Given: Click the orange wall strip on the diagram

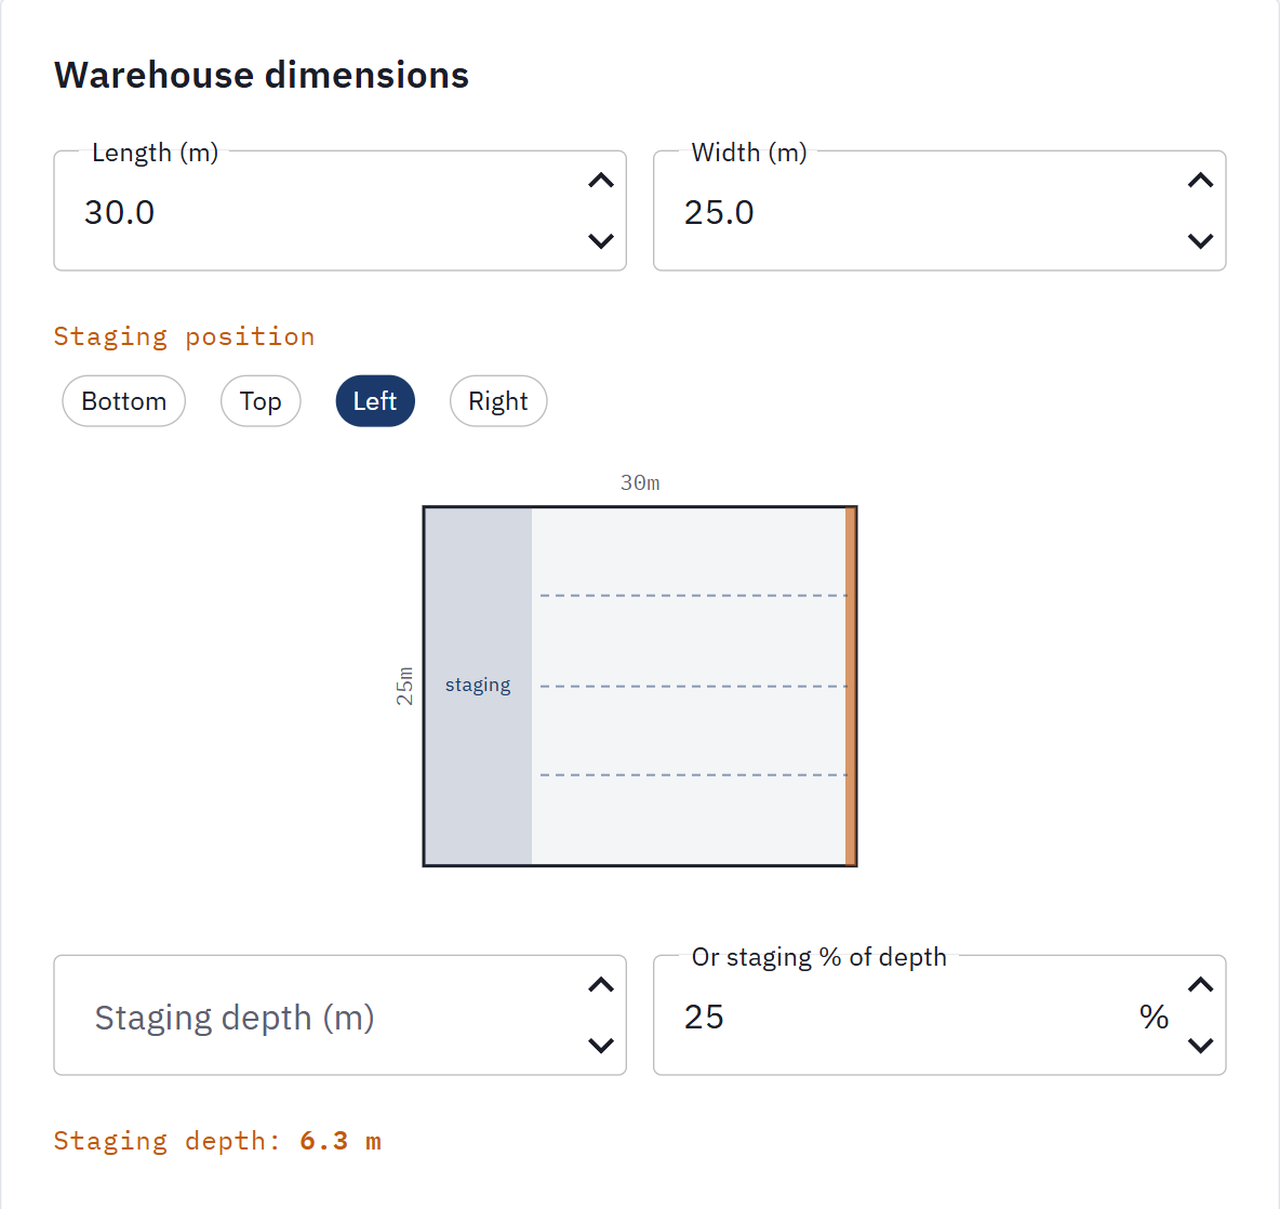Looking at the screenshot, I should pos(850,685).
